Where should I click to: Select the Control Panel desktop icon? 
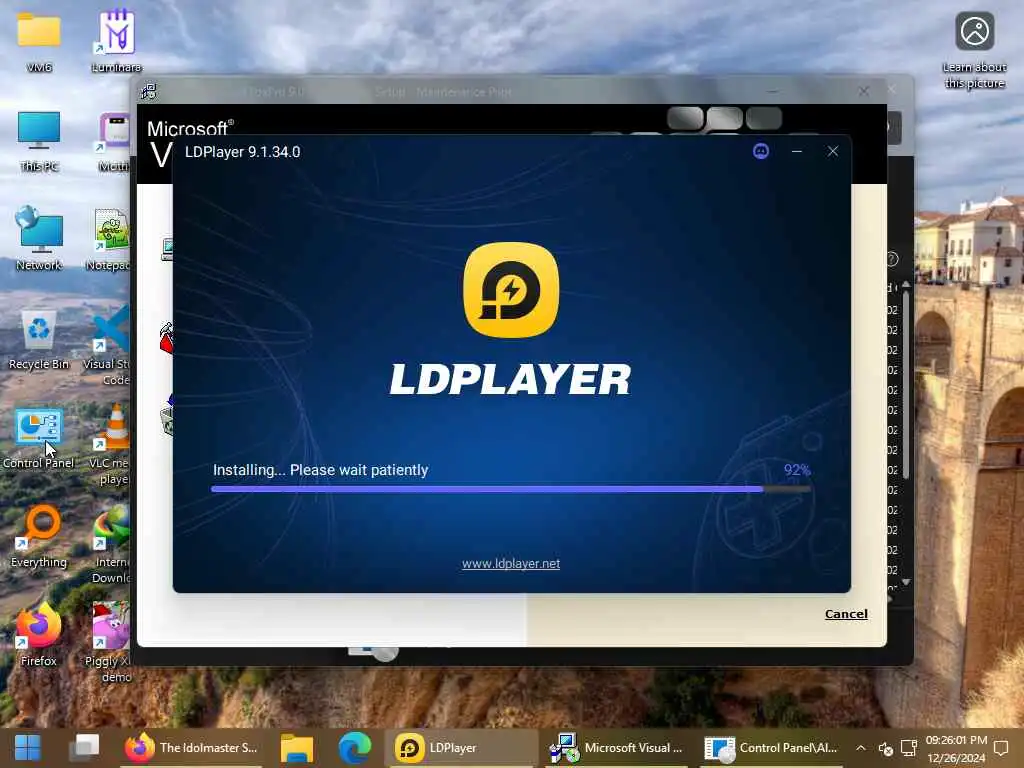pos(39,438)
